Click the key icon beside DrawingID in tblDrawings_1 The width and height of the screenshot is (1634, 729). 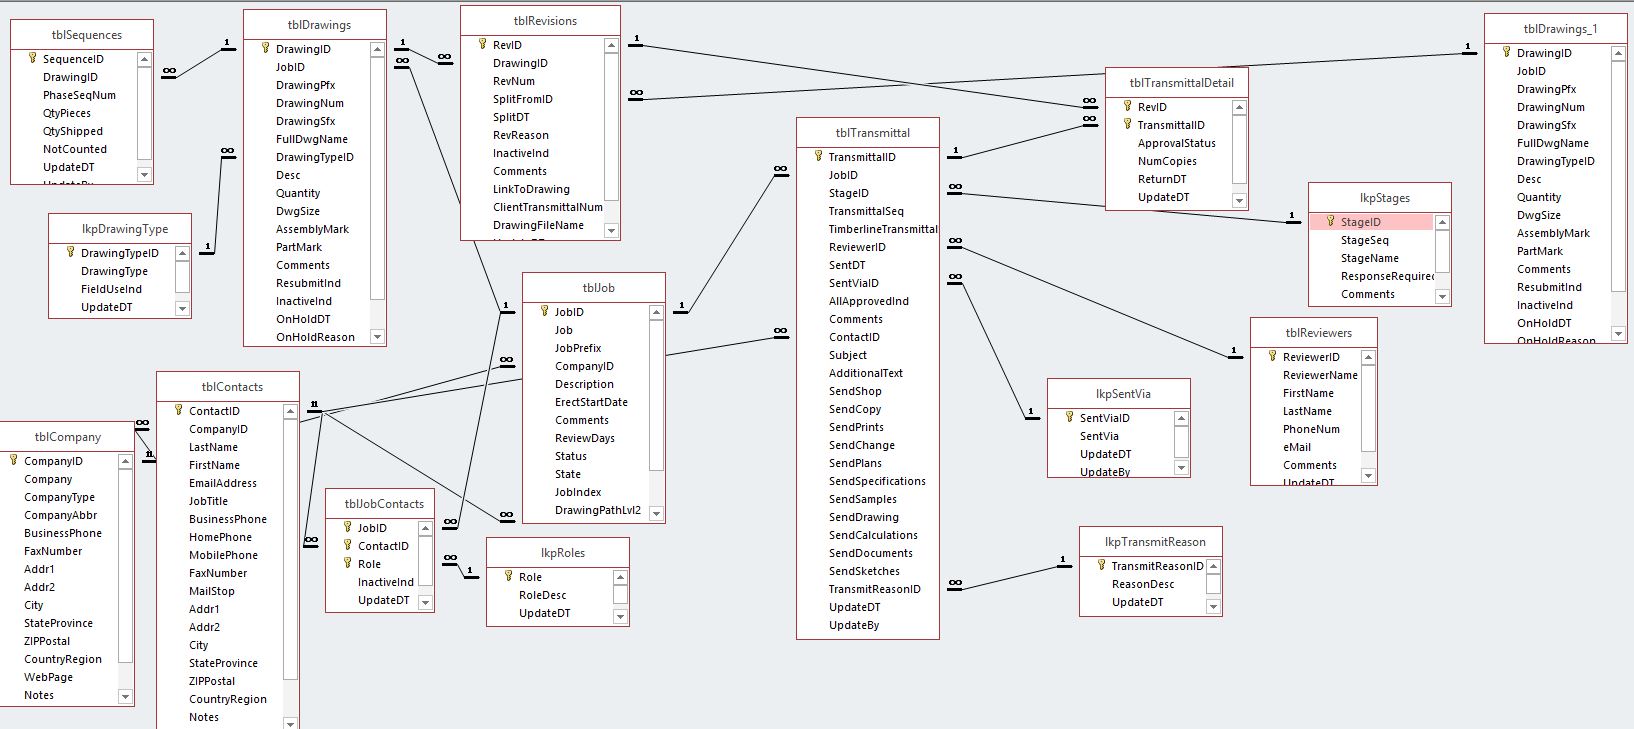[1506, 53]
